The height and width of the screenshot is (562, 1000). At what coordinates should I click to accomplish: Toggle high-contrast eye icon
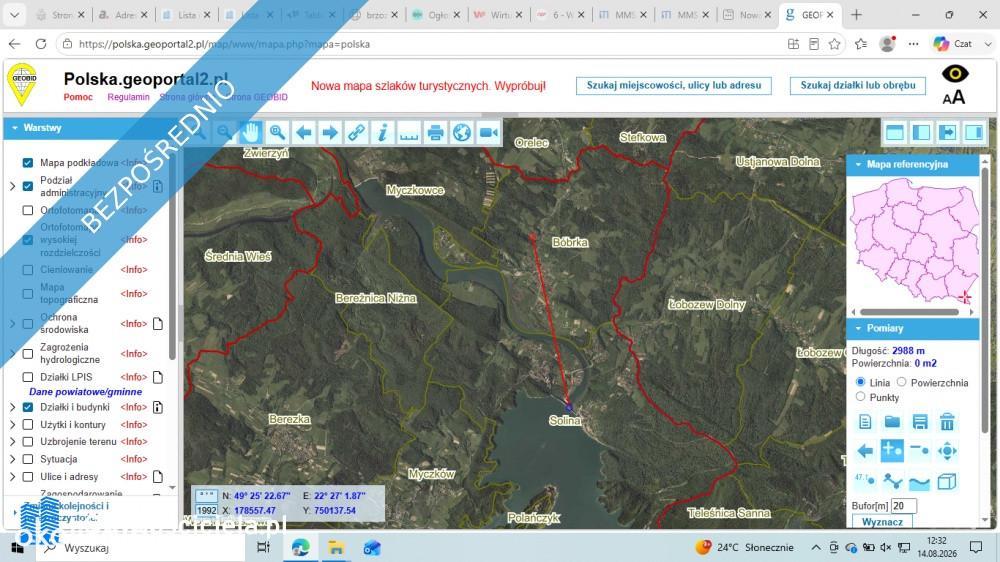coord(955,73)
